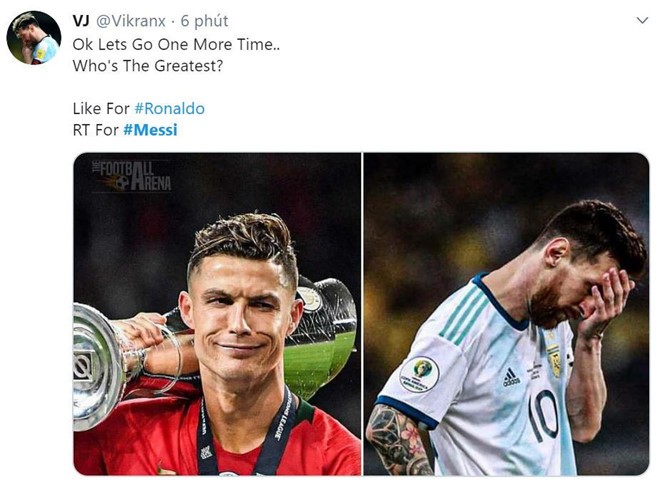
Task: Open the left photo with the trophy
Action: [217, 313]
